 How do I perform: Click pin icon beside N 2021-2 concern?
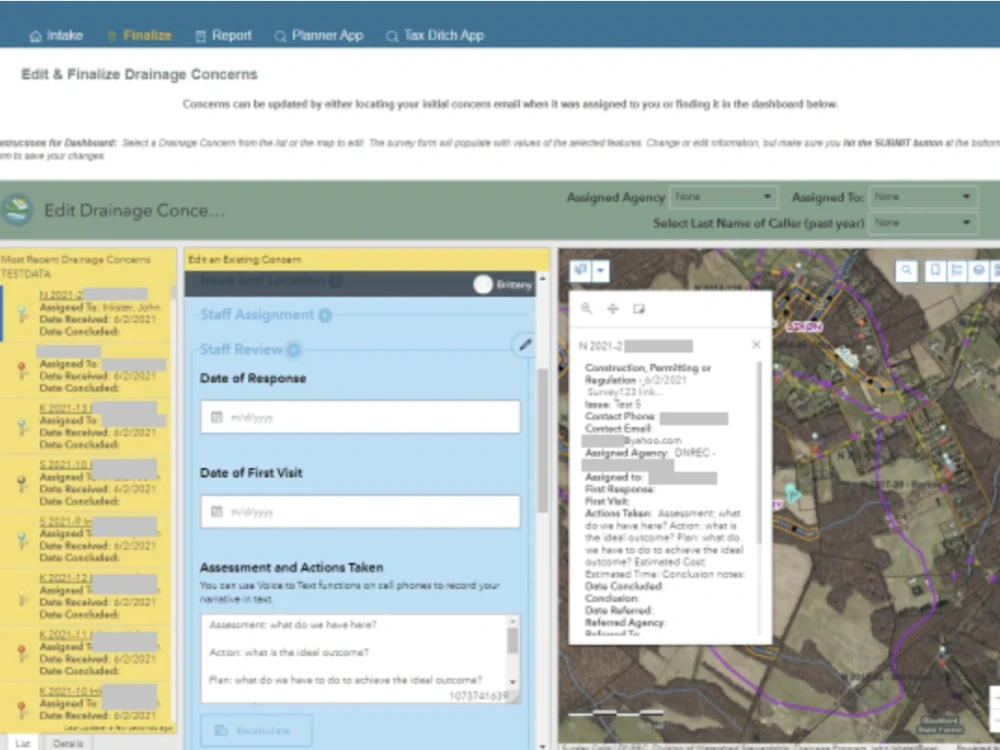pos(22,314)
